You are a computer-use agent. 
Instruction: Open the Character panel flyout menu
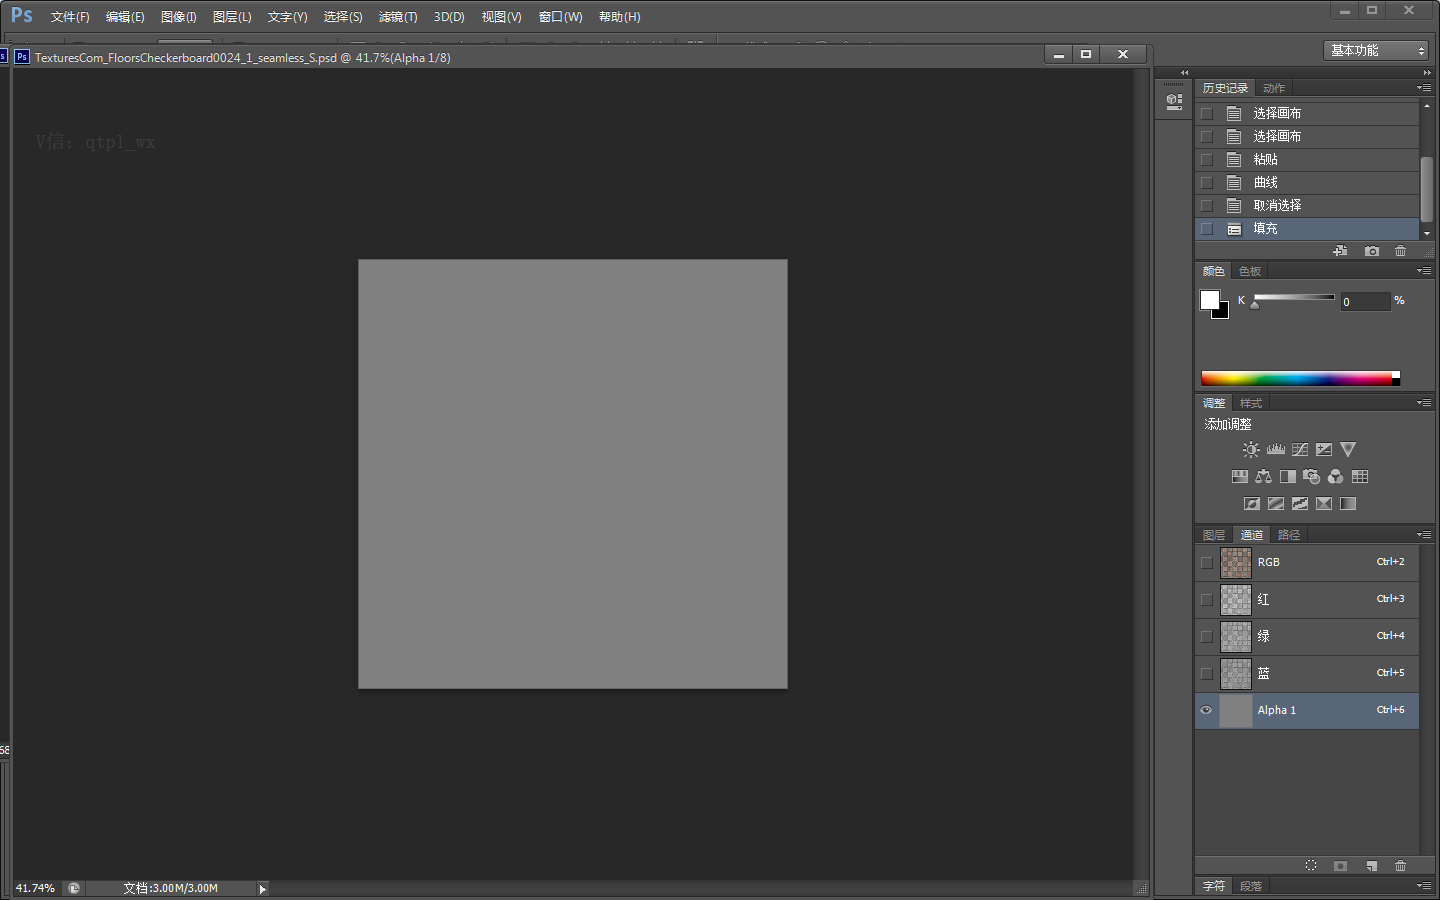(x=1424, y=886)
